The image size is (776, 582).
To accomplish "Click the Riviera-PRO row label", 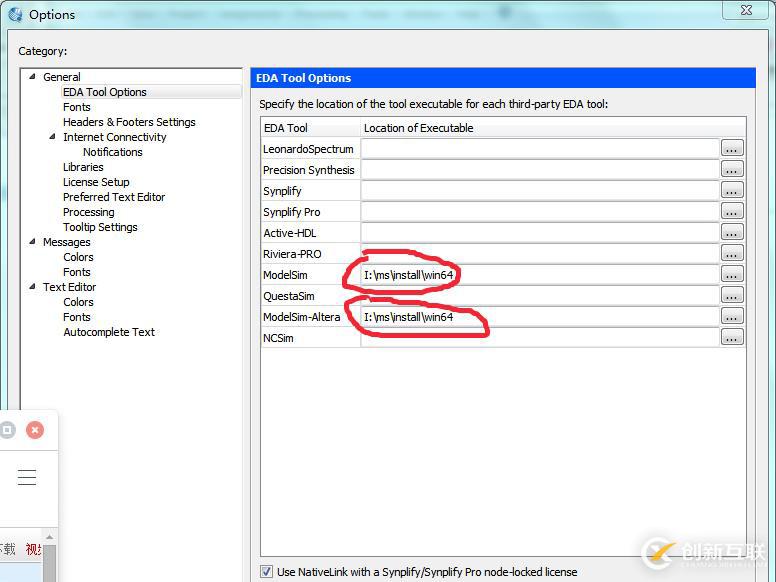I will (292, 254).
